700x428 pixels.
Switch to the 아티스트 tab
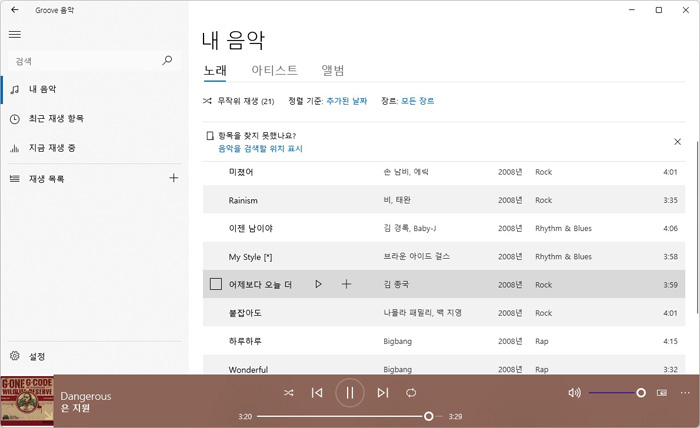click(x=274, y=71)
